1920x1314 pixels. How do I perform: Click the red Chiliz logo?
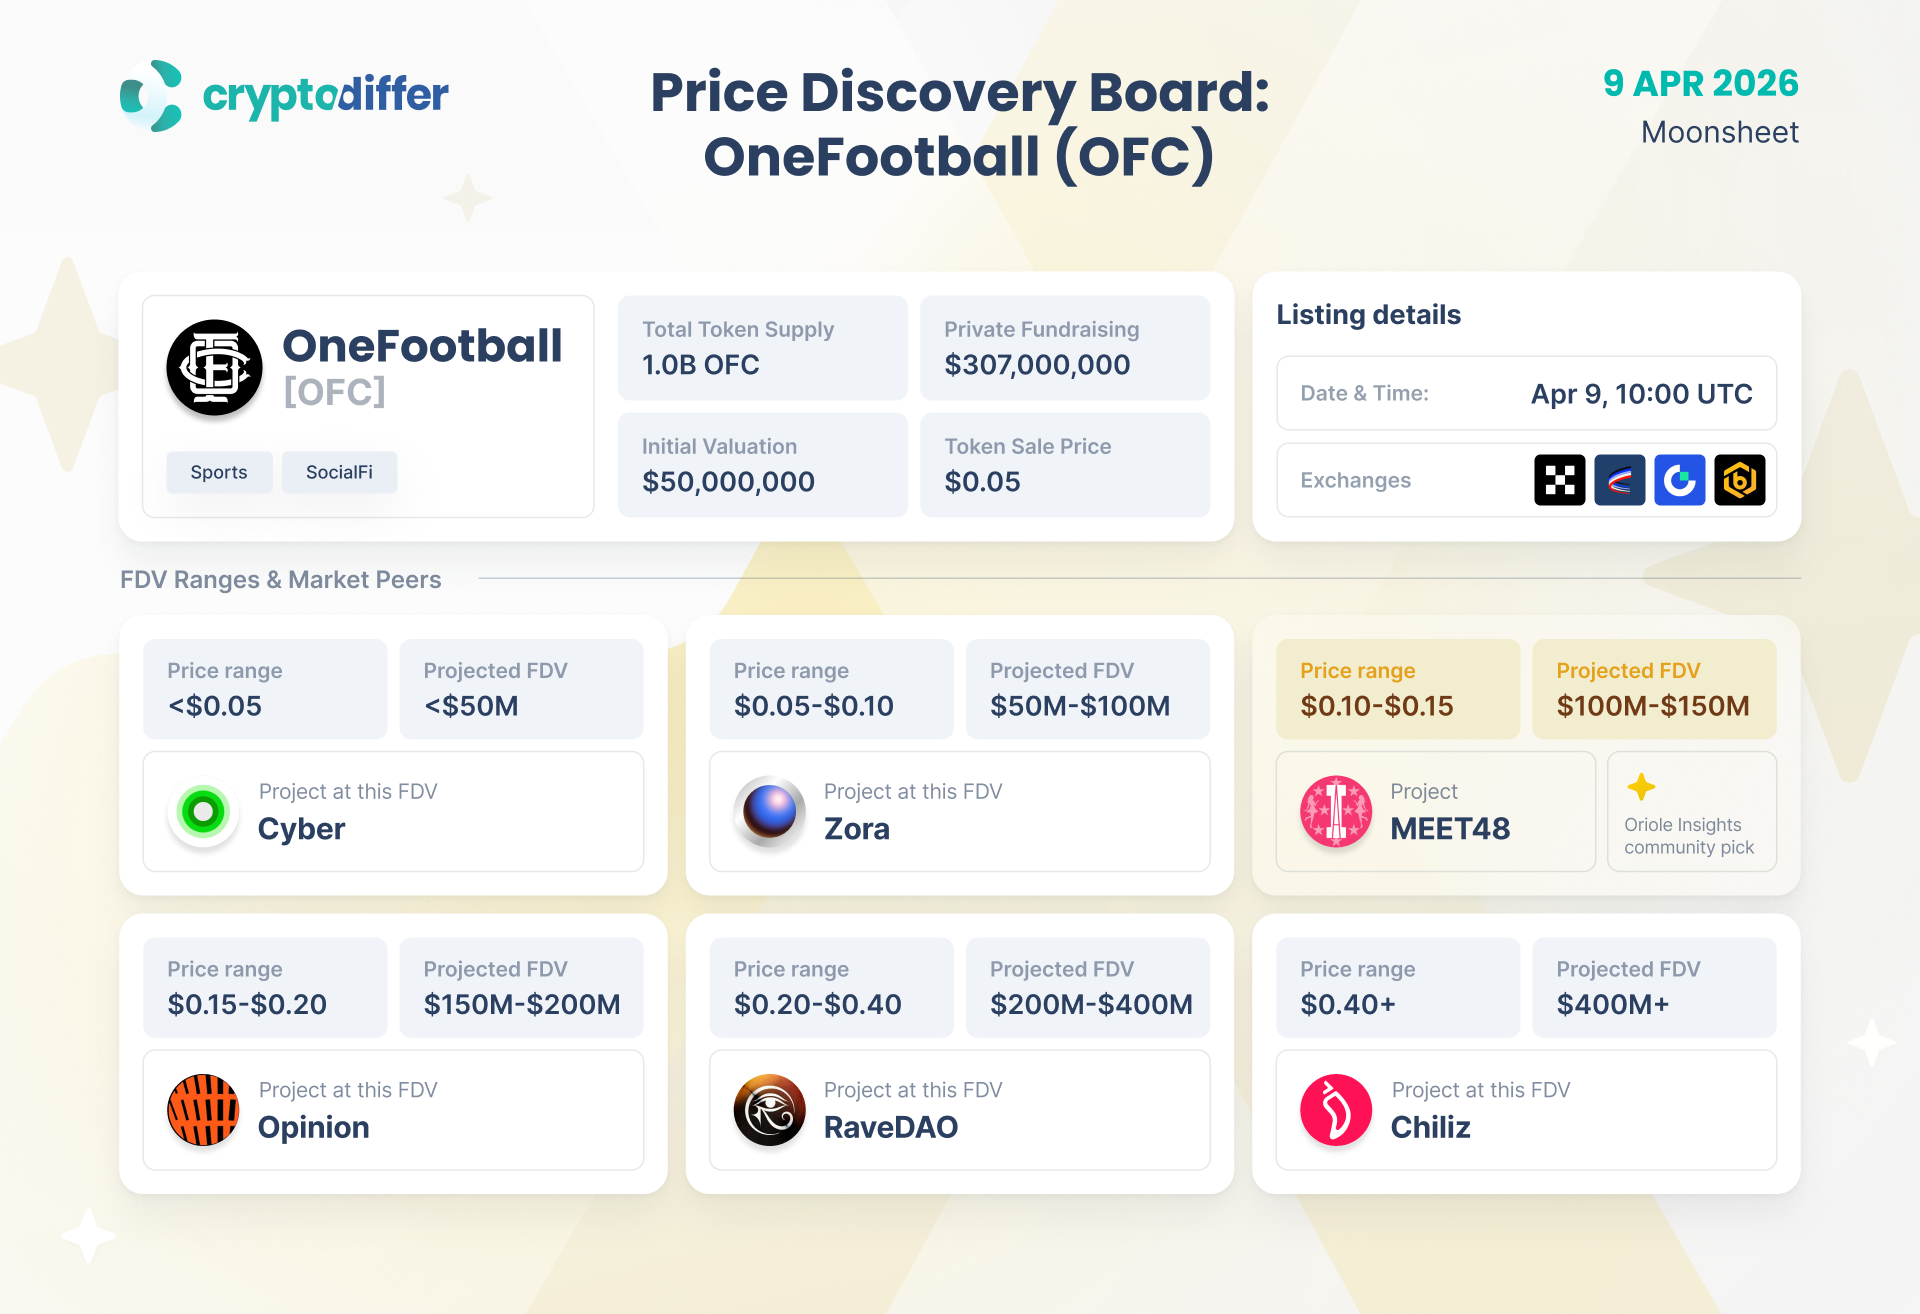(x=1335, y=1110)
